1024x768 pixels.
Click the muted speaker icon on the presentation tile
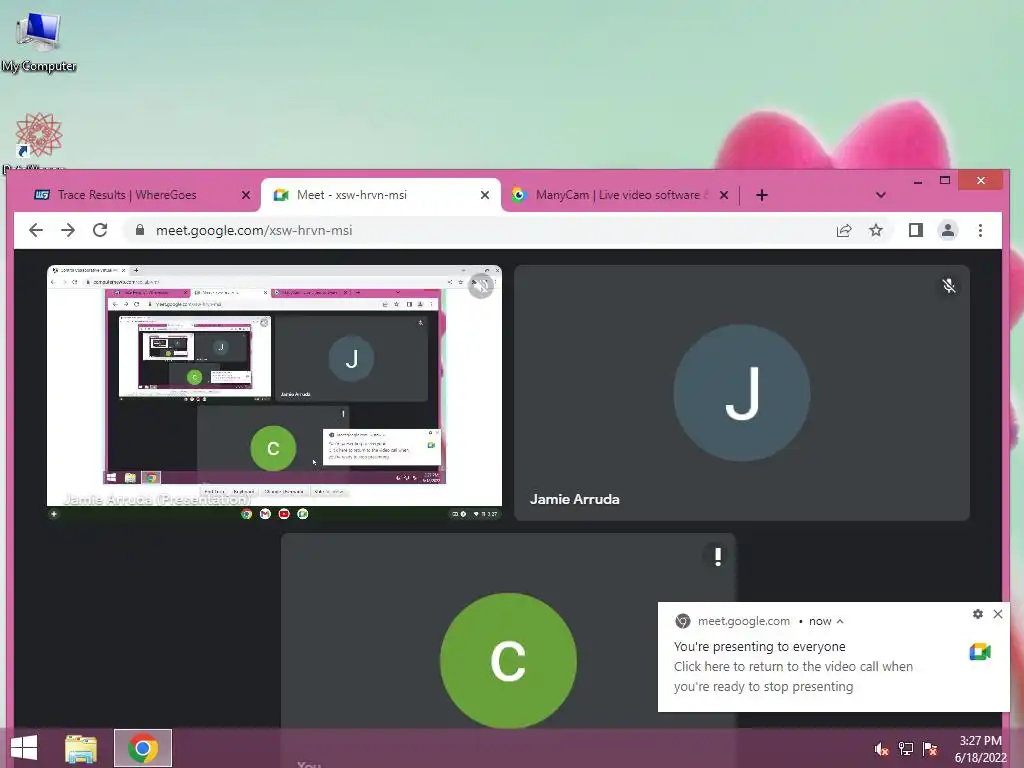click(x=481, y=285)
